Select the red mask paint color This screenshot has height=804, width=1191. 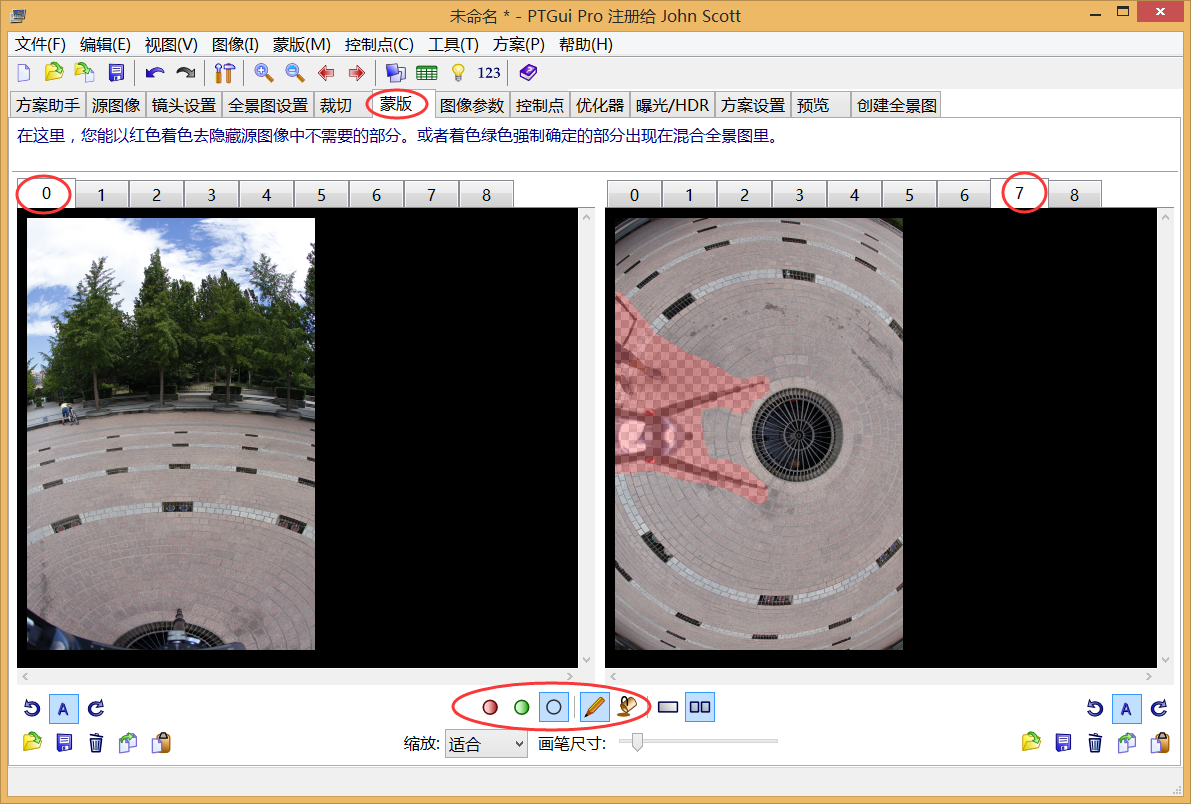tap(490, 707)
